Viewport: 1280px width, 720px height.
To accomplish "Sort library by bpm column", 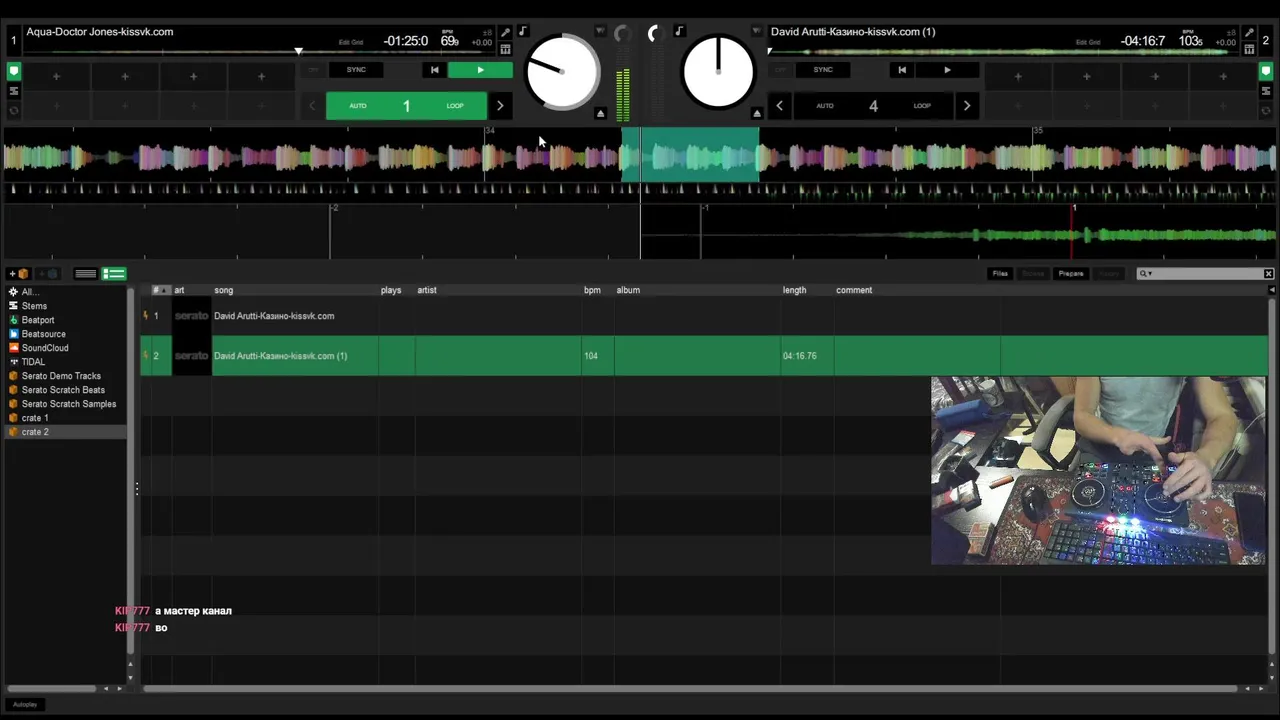I will point(597,290).
